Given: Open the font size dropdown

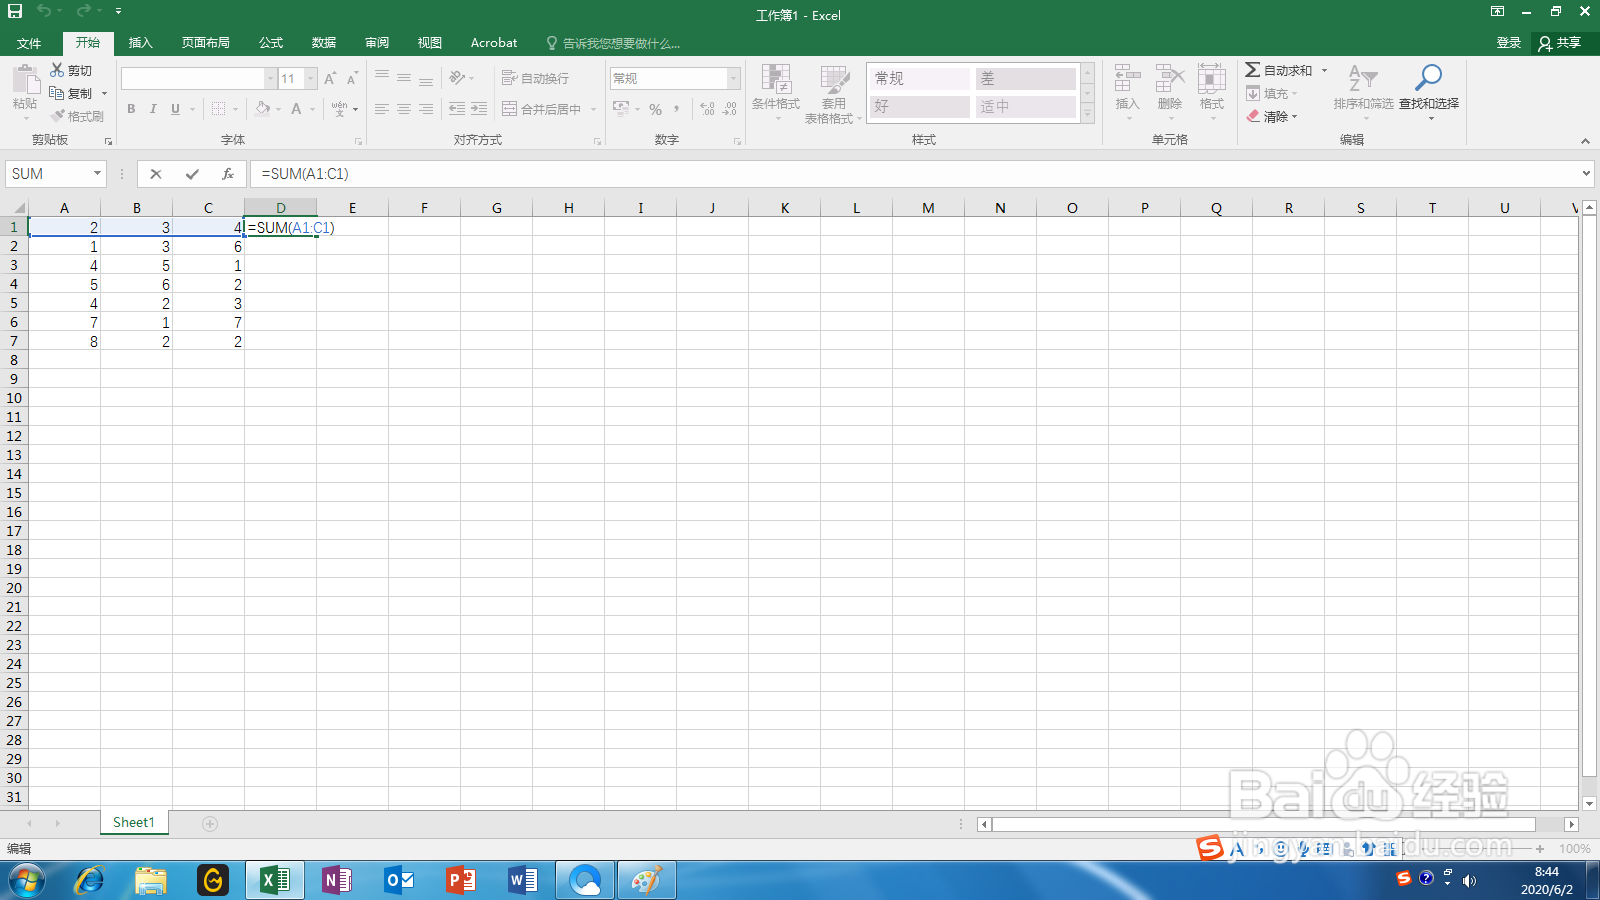Looking at the screenshot, I should 310,78.
